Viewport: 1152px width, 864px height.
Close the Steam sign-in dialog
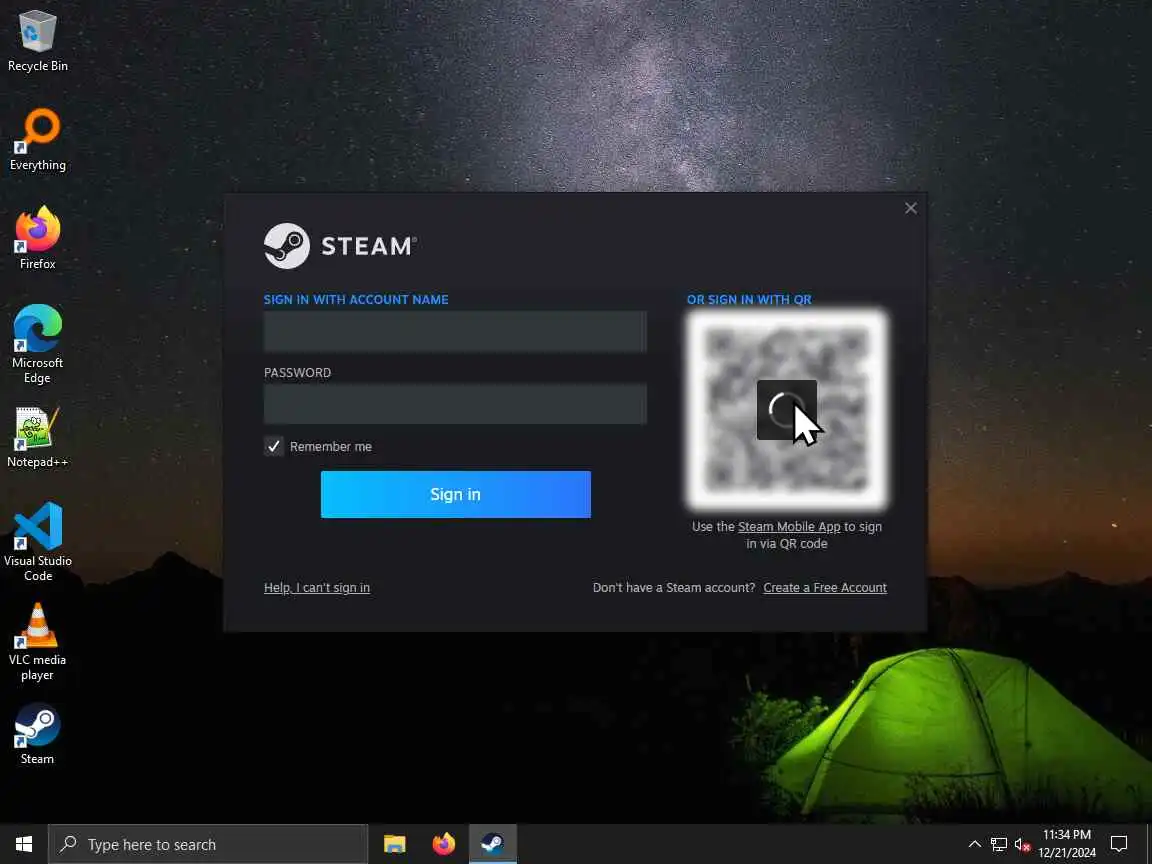tap(911, 209)
